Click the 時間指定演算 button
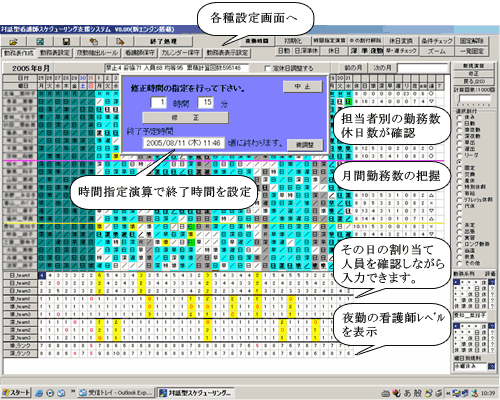Screen dimensions: 500x400 (x=329, y=41)
